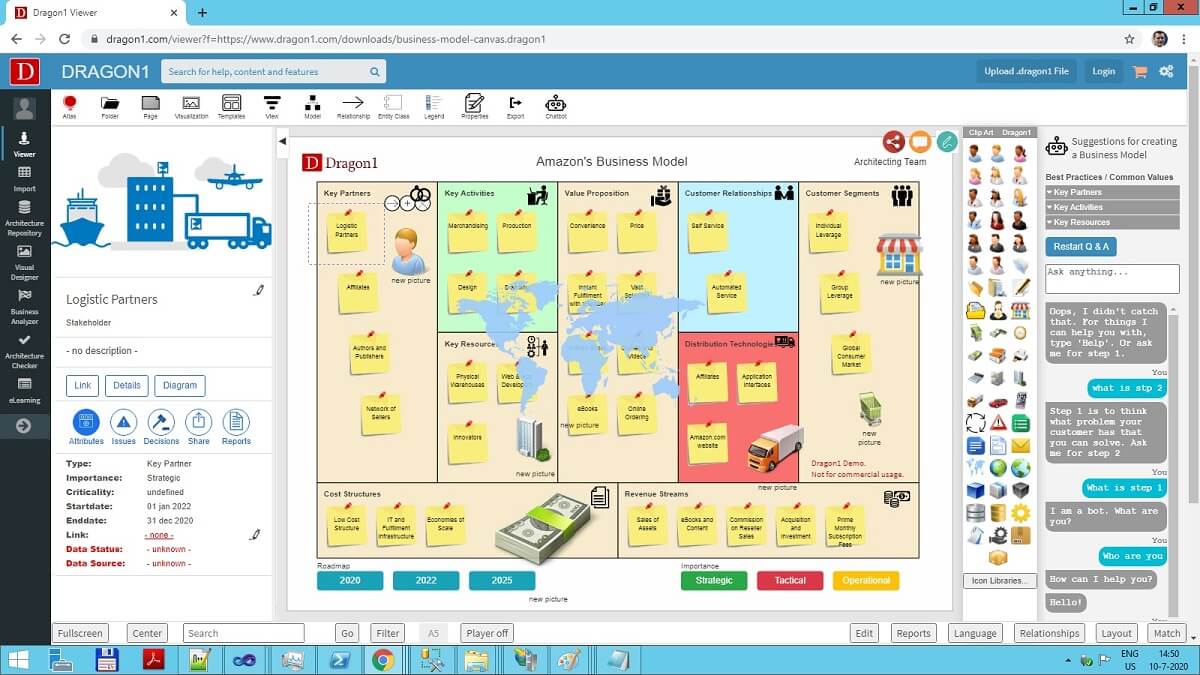Open the Properties toolbar icon
The height and width of the screenshot is (675, 1200).
tap(475, 106)
